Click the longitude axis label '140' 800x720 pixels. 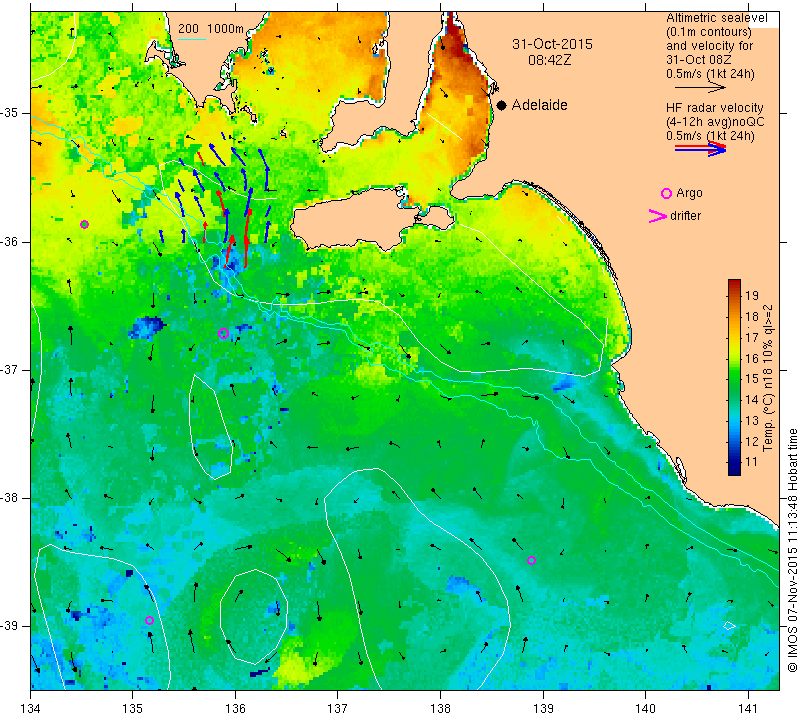pos(645,708)
